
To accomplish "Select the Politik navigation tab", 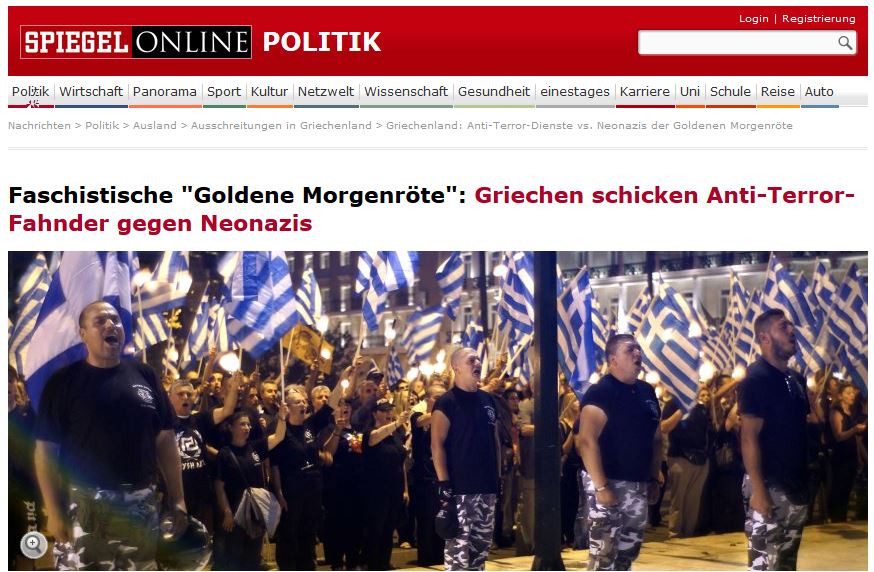I will click(x=31, y=91).
